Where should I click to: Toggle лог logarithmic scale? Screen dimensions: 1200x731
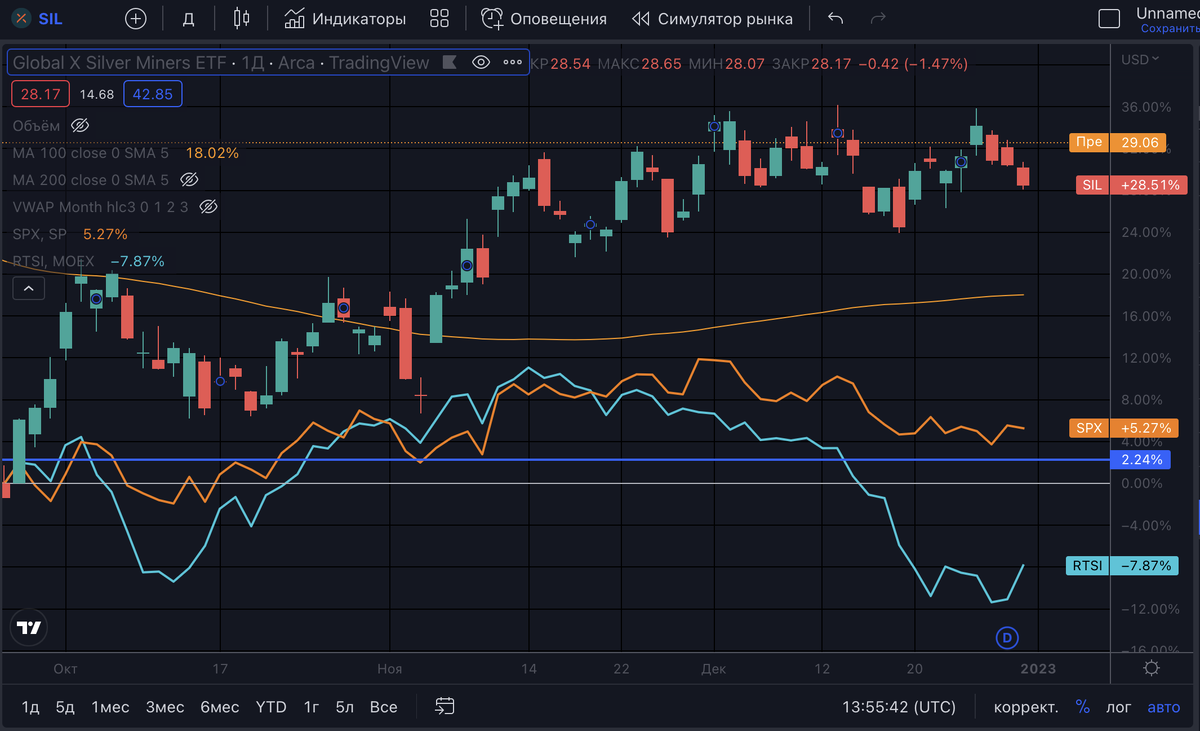1118,707
